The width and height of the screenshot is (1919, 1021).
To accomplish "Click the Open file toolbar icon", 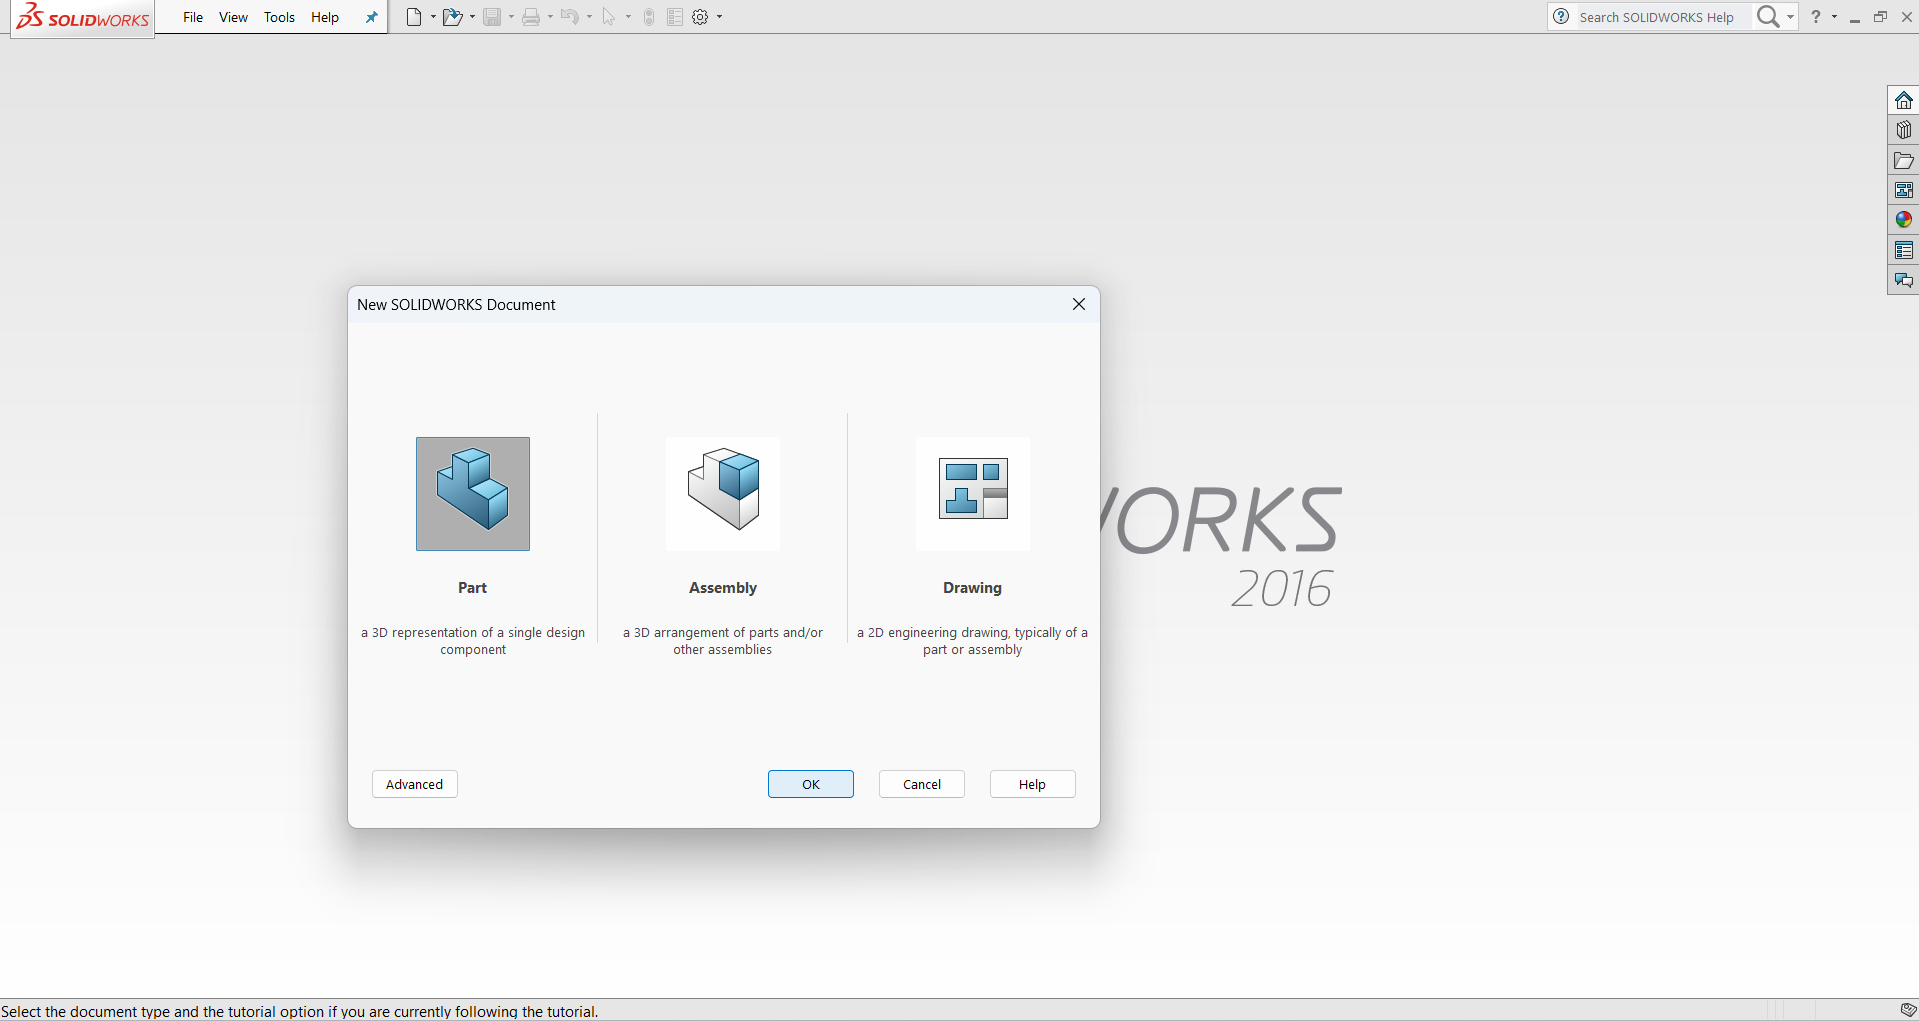I will pyautogui.click(x=453, y=17).
